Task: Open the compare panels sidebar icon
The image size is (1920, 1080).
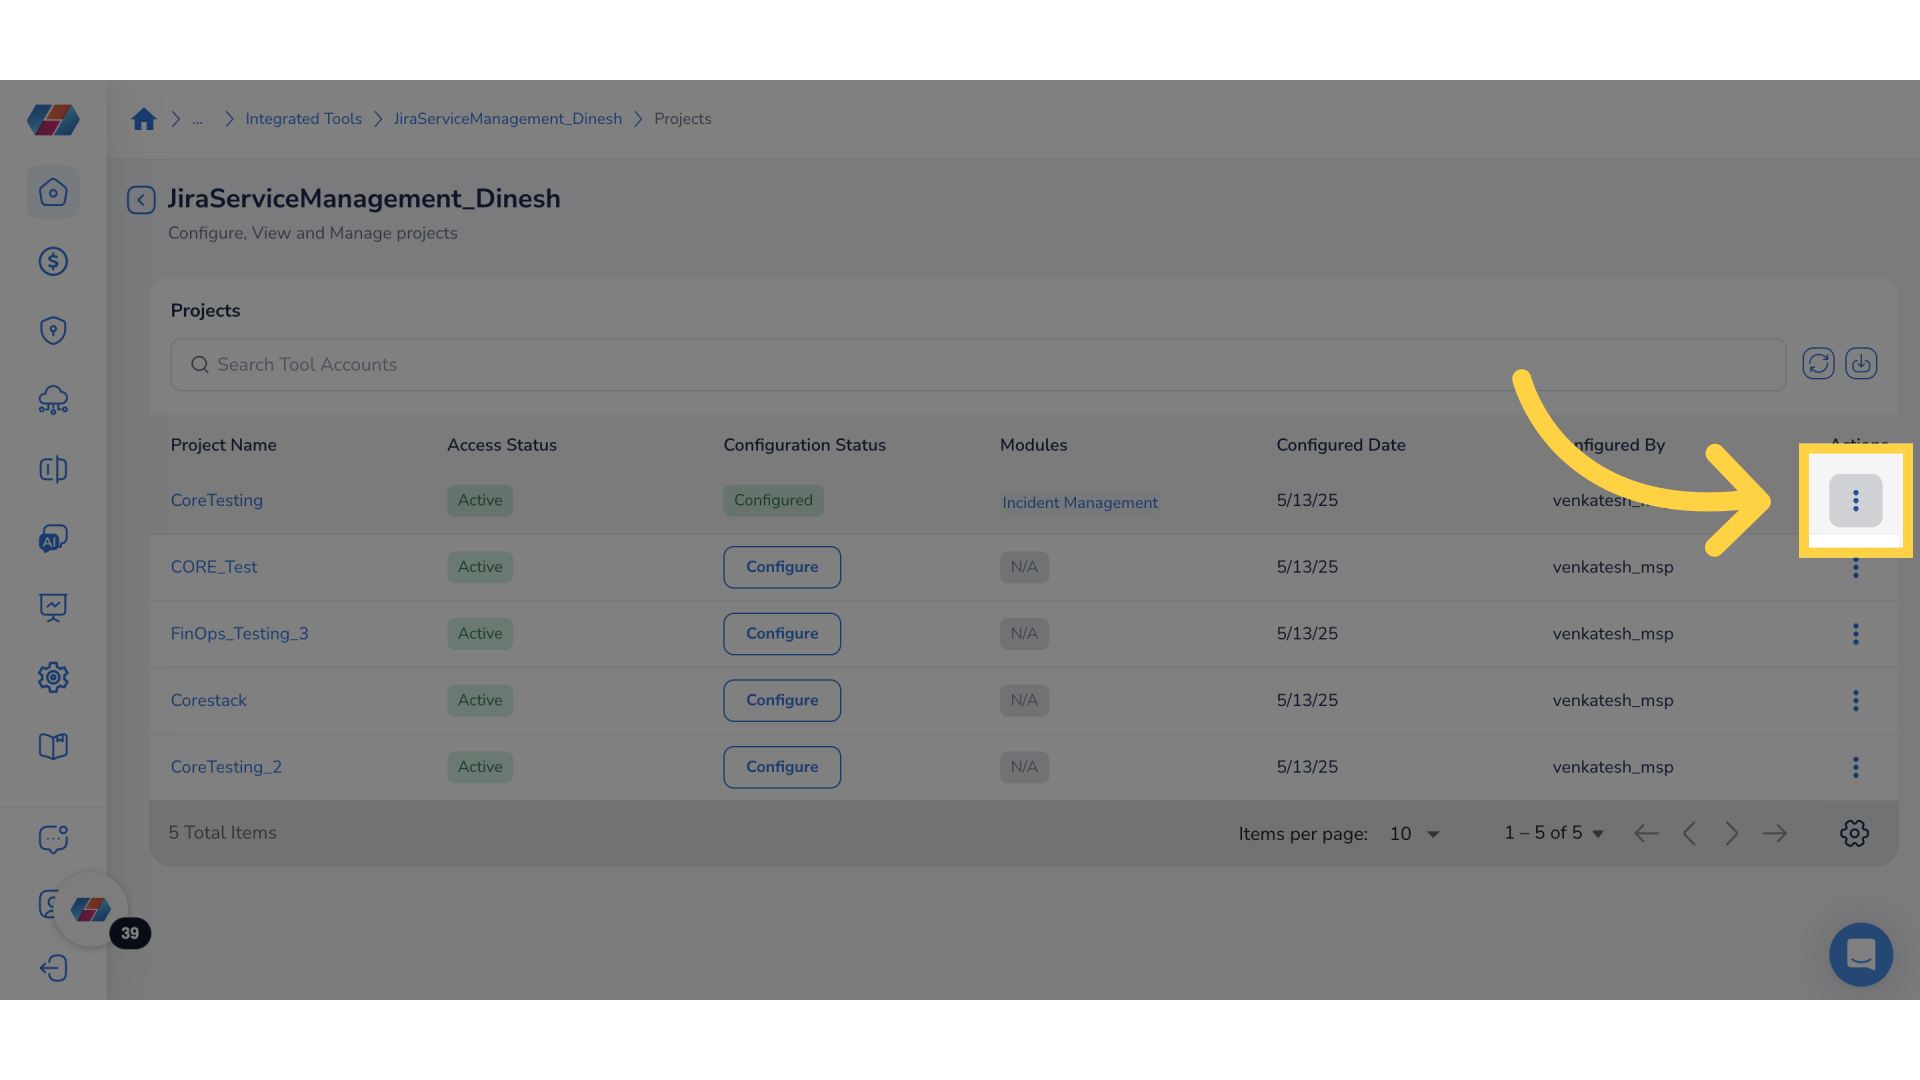Action: [x=53, y=469]
